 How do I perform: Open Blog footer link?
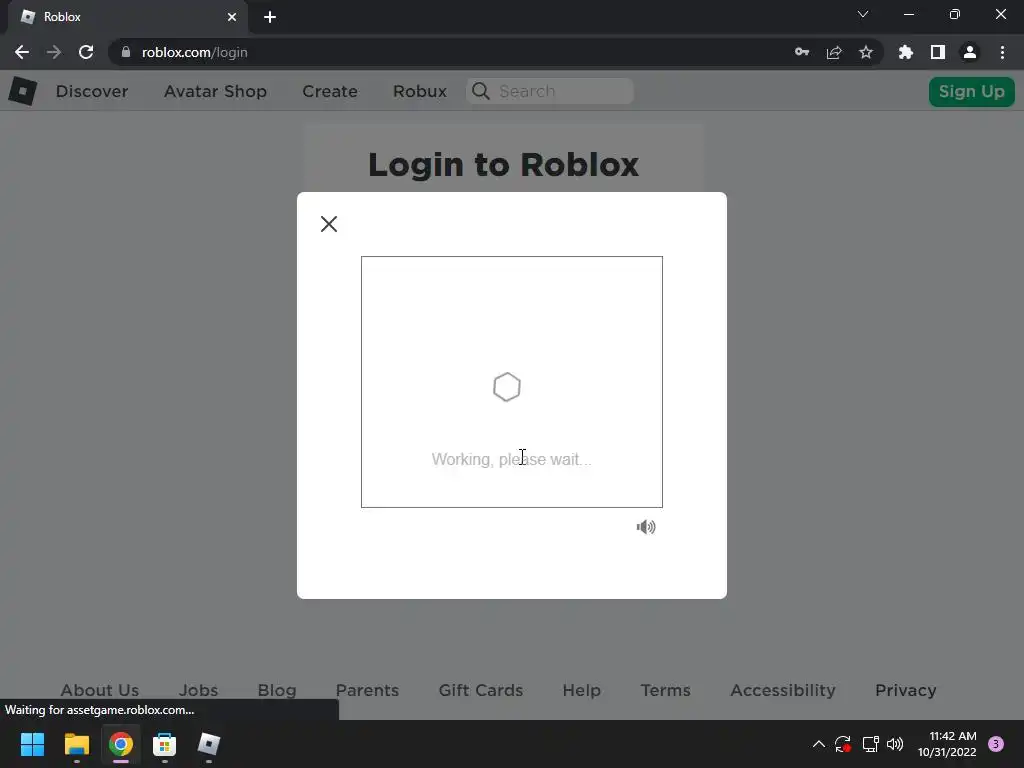pos(277,690)
